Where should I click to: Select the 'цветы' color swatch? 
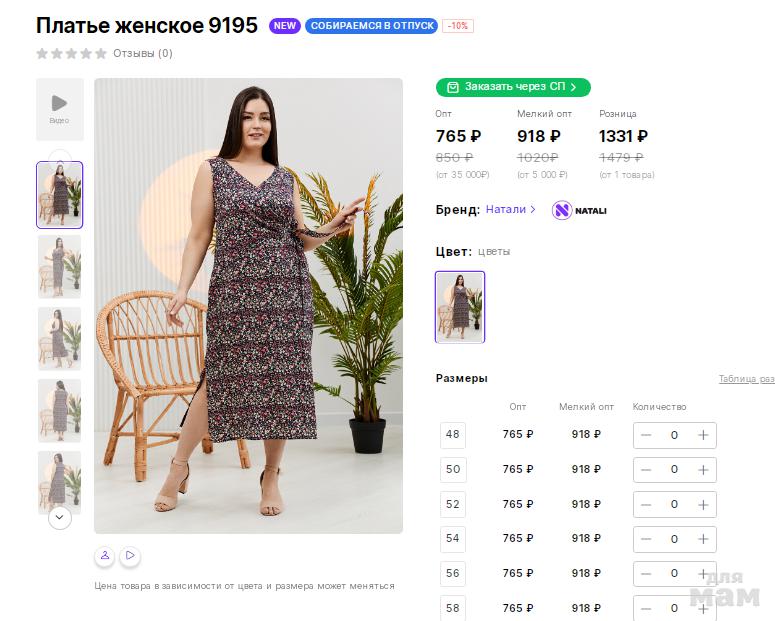tap(460, 307)
